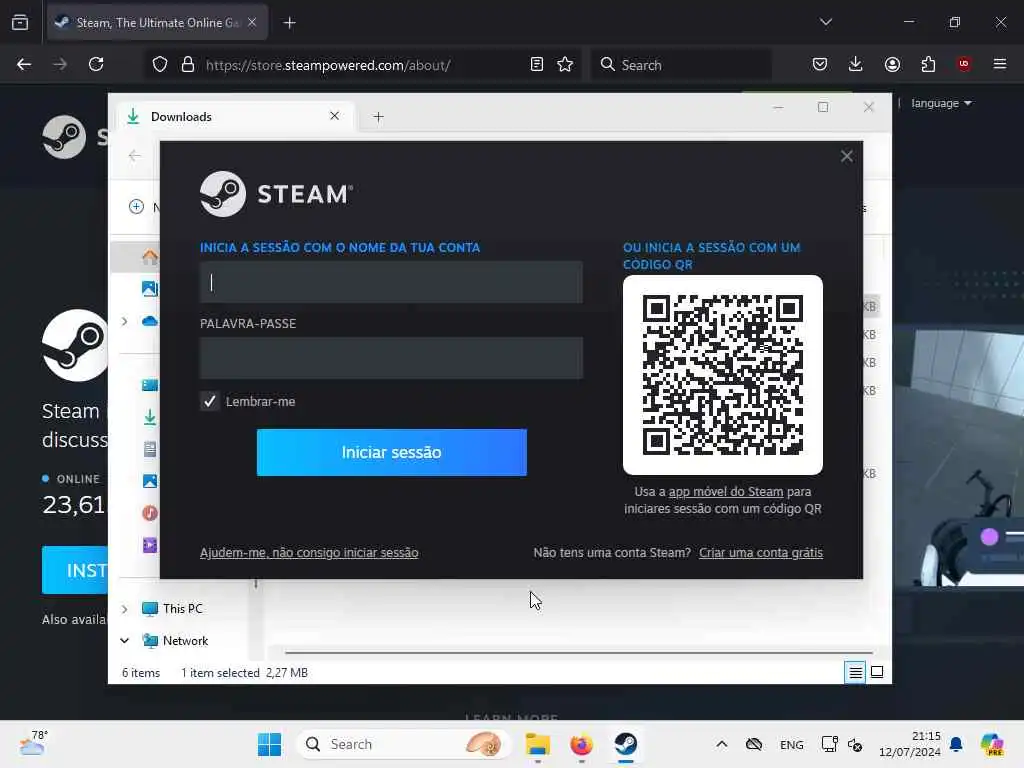Open Firefox tracking protection shield
Viewport: 1024px width, 768px height.
[160, 64]
